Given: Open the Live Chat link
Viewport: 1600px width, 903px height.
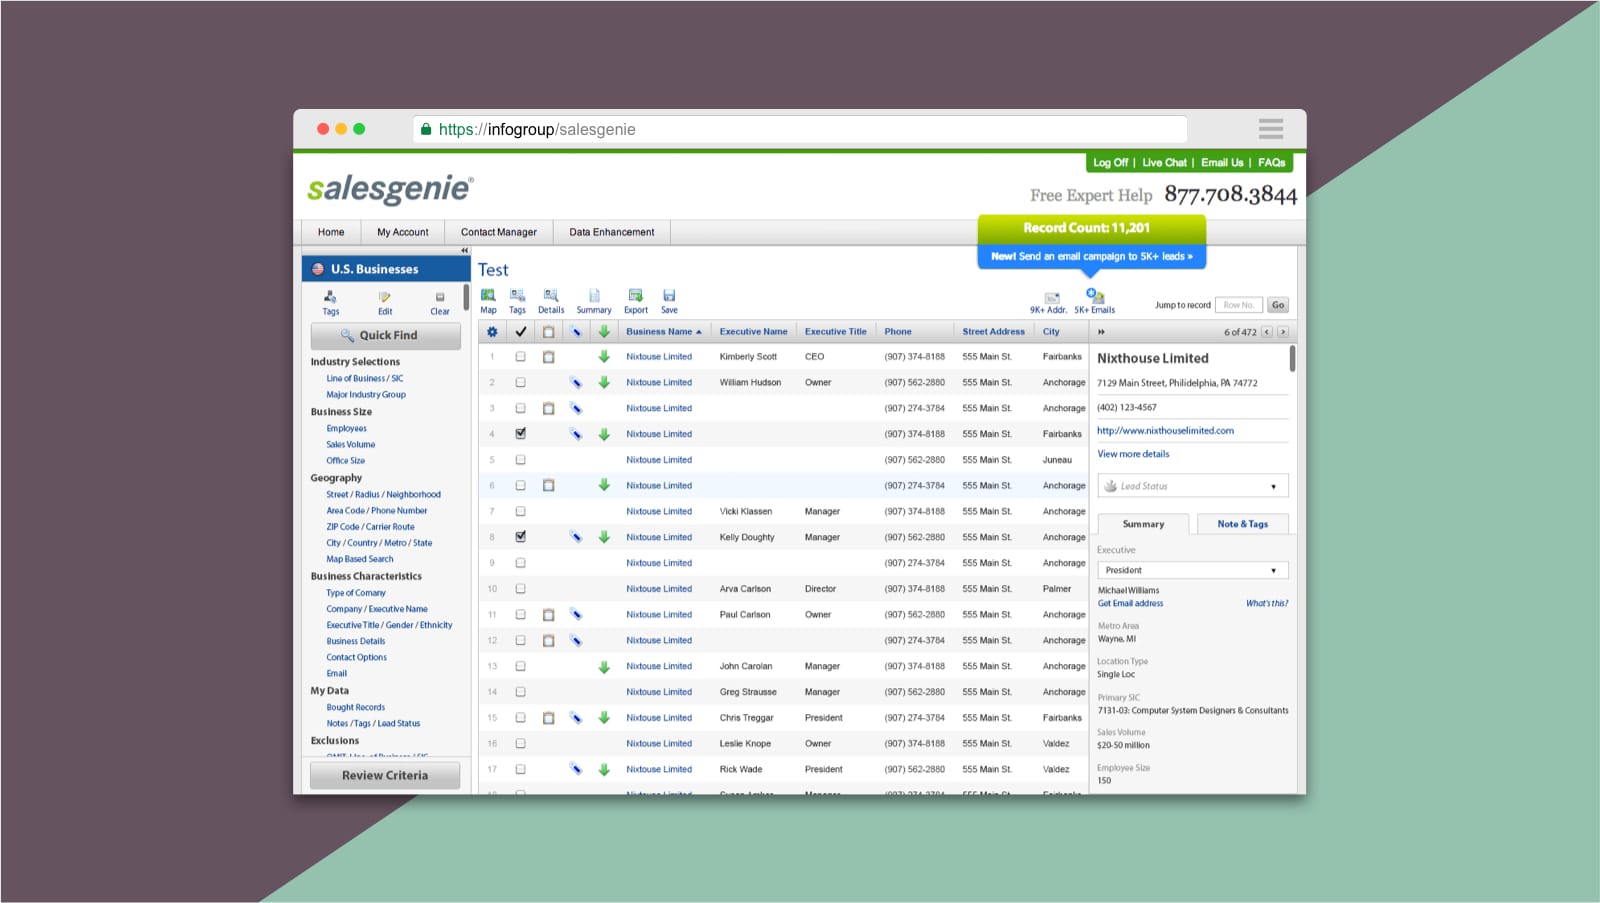Looking at the screenshot, I should (x=1164, y=163).
